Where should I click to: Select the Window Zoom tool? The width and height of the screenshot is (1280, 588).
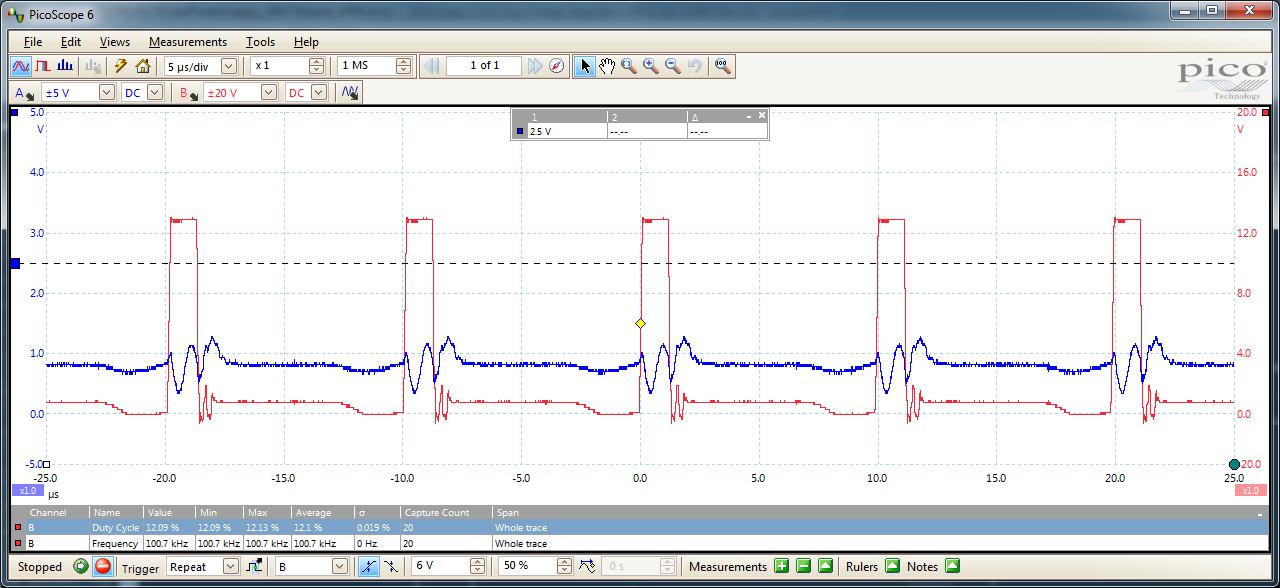tap(629, 66)
